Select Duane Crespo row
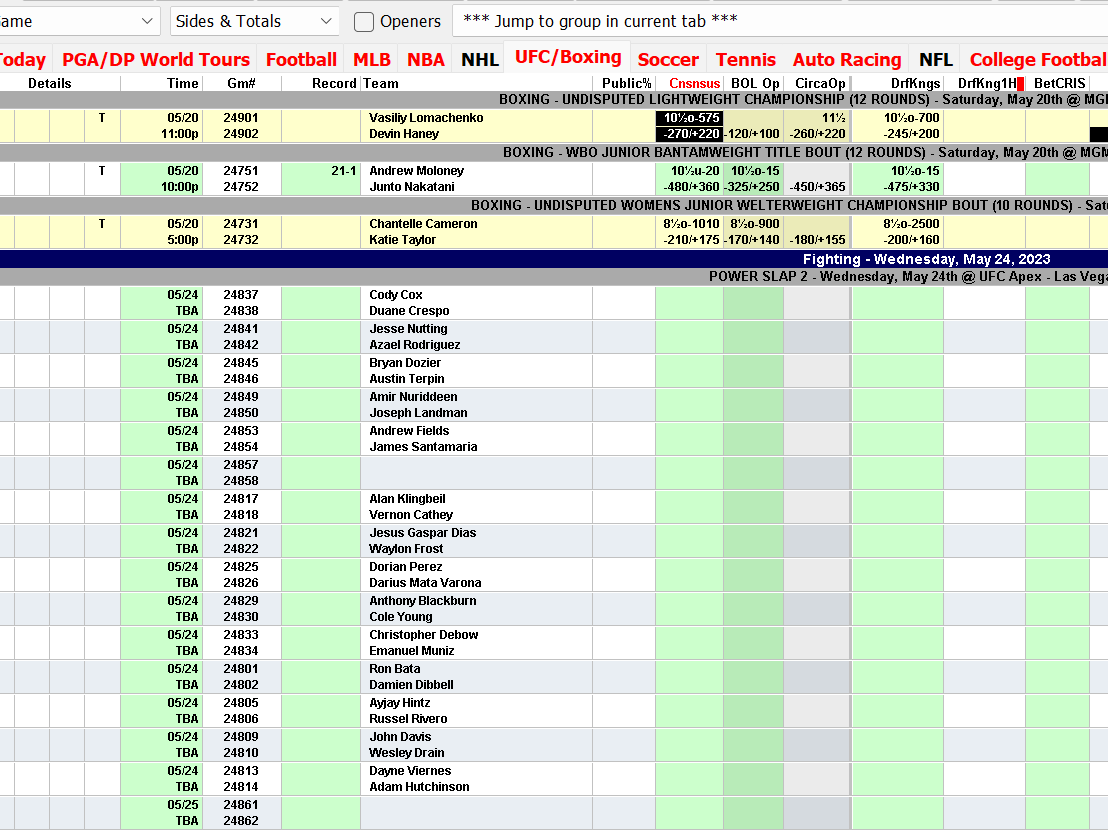Image resolution: width=1108 pixels, height=840 pixels. 408,311
